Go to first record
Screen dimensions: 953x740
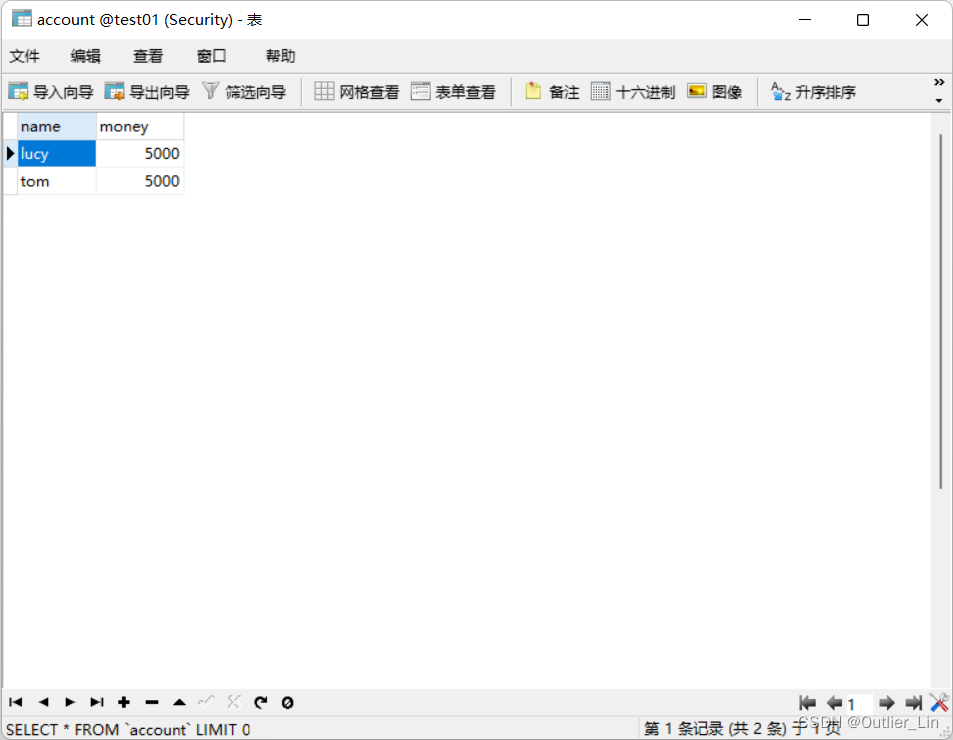(x=16, y=702)
